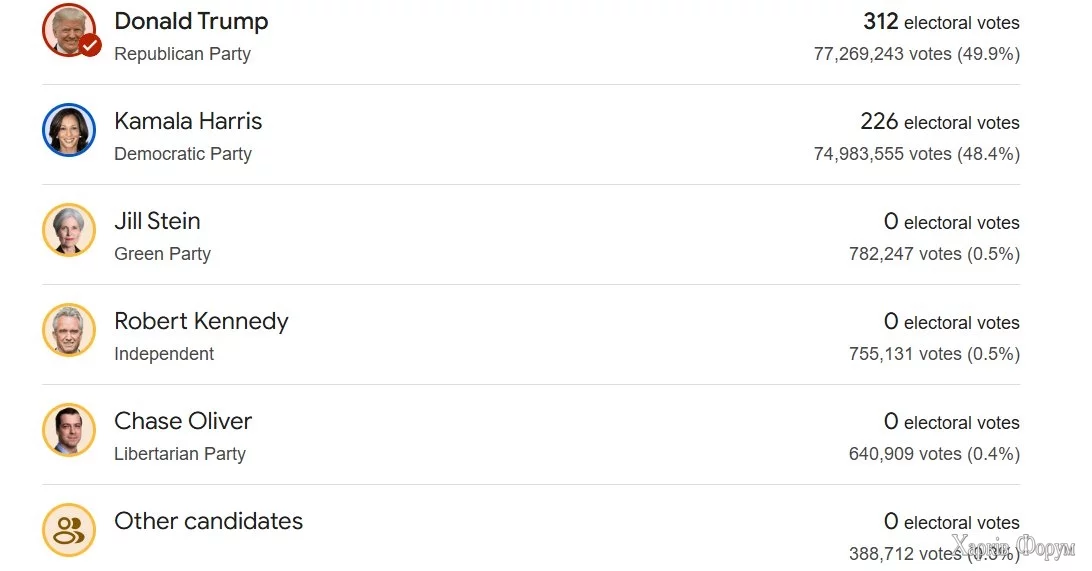Open the Kamala Harris candidate name

coord(188,121)
